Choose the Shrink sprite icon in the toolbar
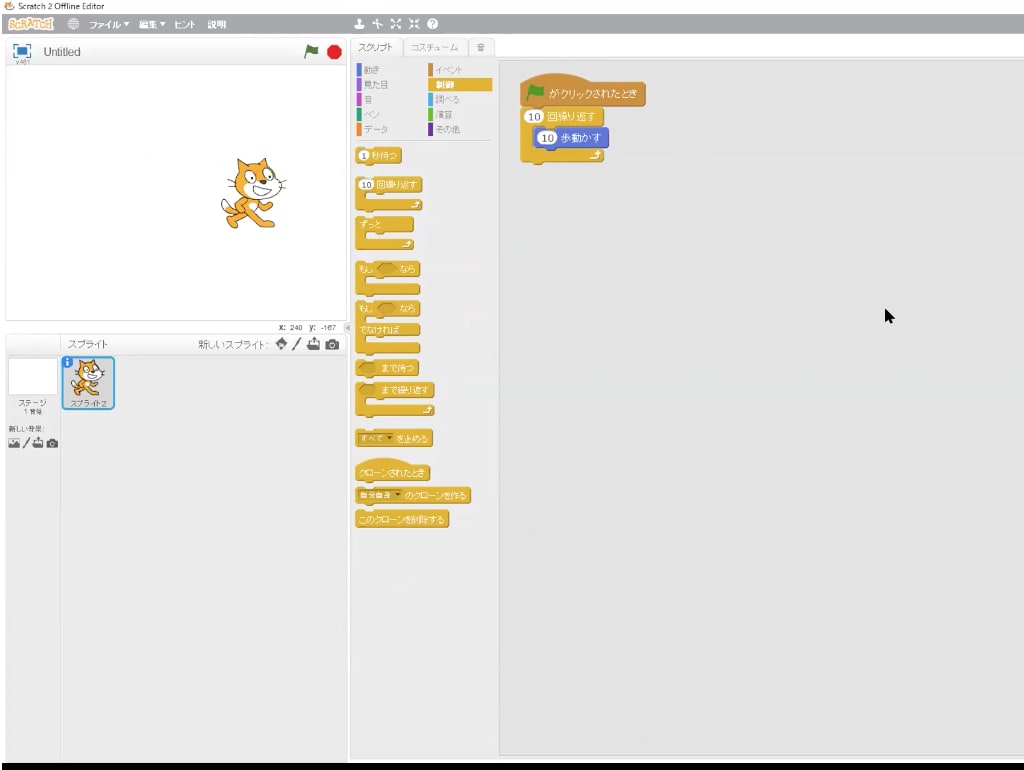The image size is (1024, 770). coord(414,24)
